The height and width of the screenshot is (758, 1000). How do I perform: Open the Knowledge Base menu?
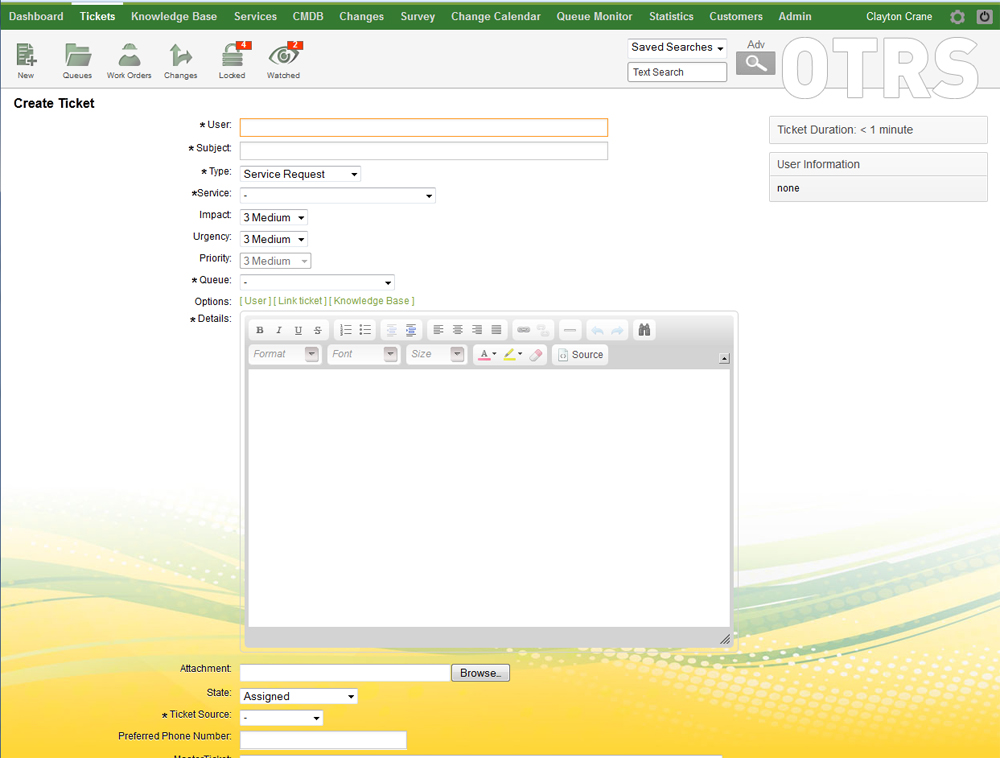point(174,16)
